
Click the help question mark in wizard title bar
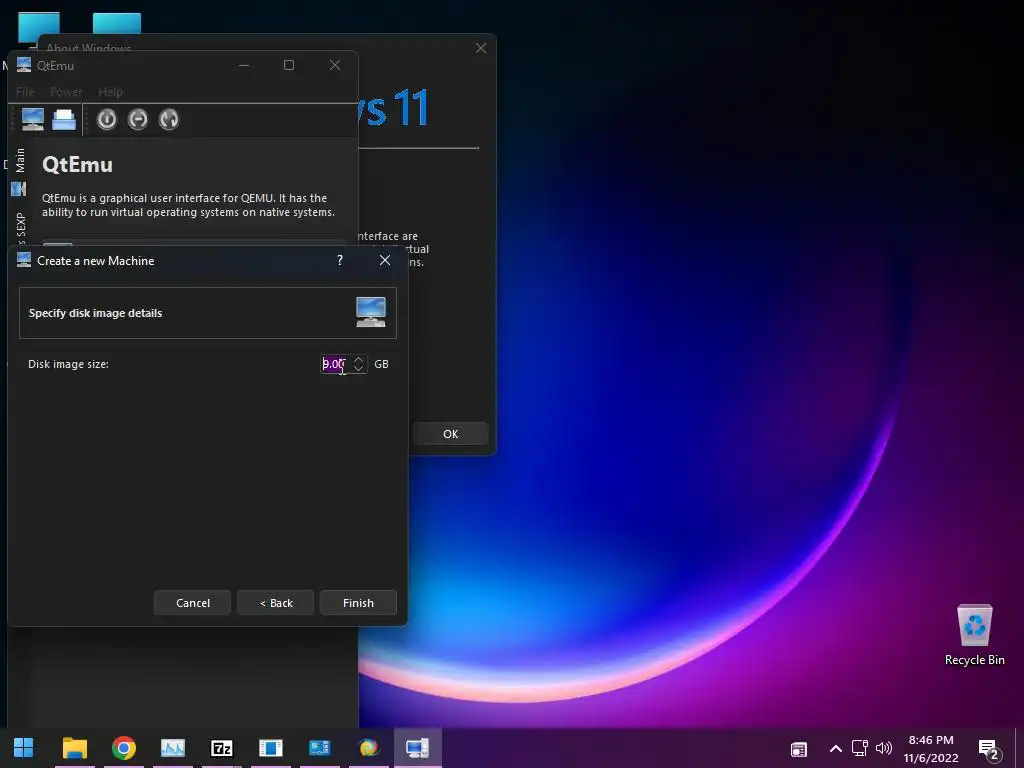coord(340,260)
